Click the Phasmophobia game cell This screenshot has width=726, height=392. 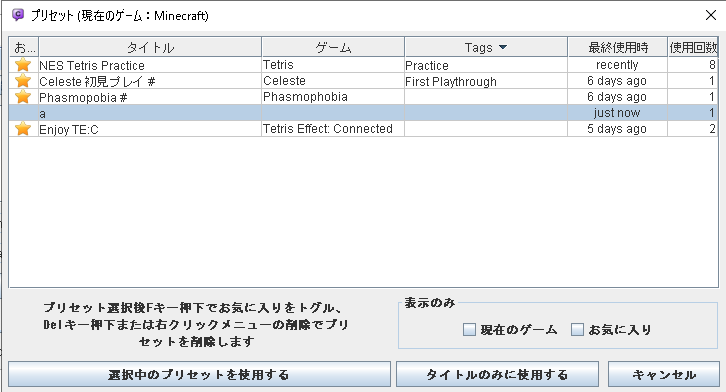[333, 97]
